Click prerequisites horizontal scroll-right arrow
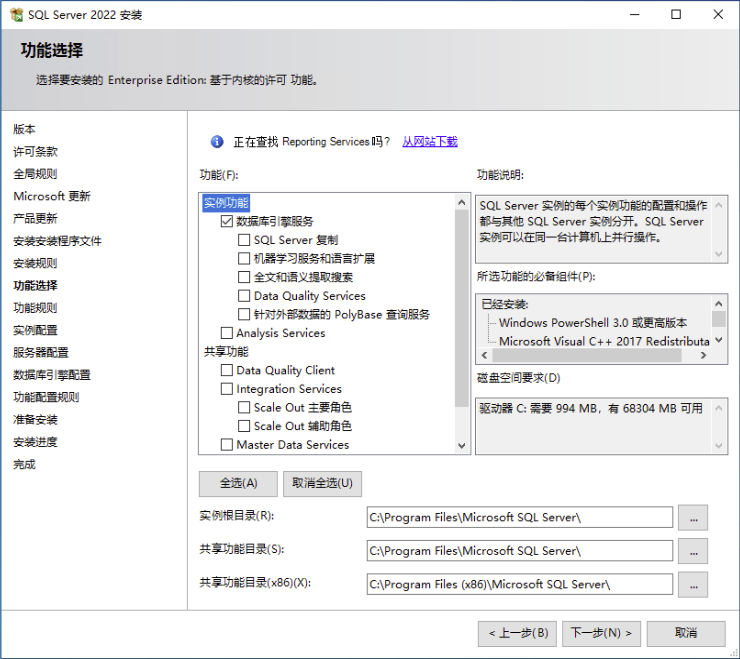740x659 pixels. click(704, 355)
